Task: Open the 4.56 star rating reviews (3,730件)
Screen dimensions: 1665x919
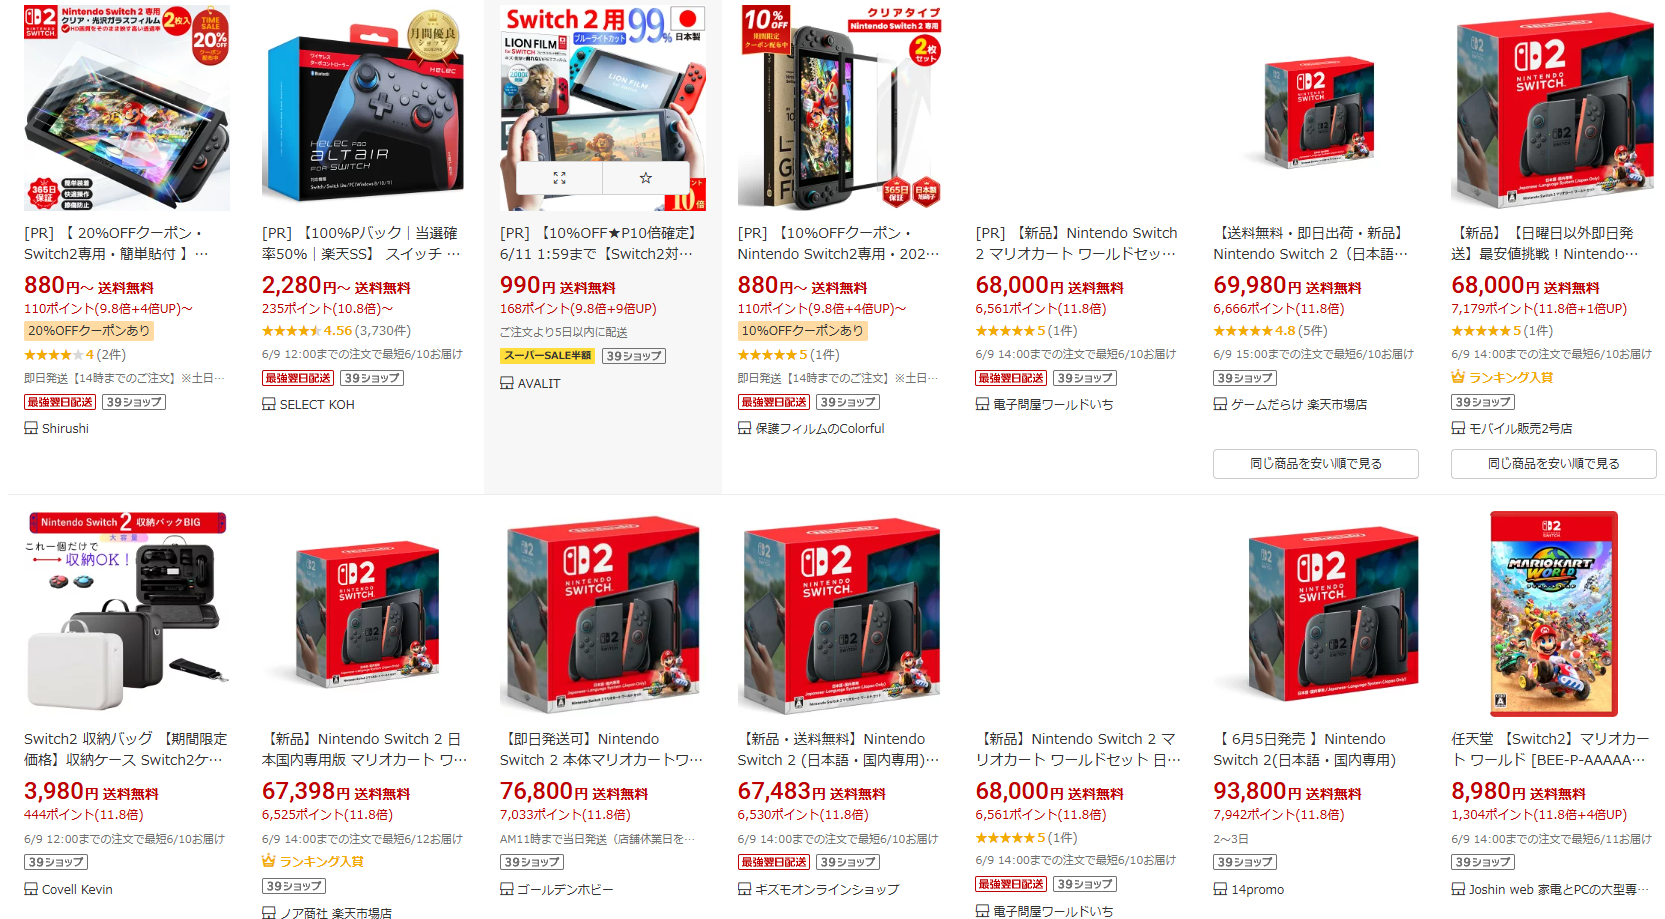Action: point(336,331)
